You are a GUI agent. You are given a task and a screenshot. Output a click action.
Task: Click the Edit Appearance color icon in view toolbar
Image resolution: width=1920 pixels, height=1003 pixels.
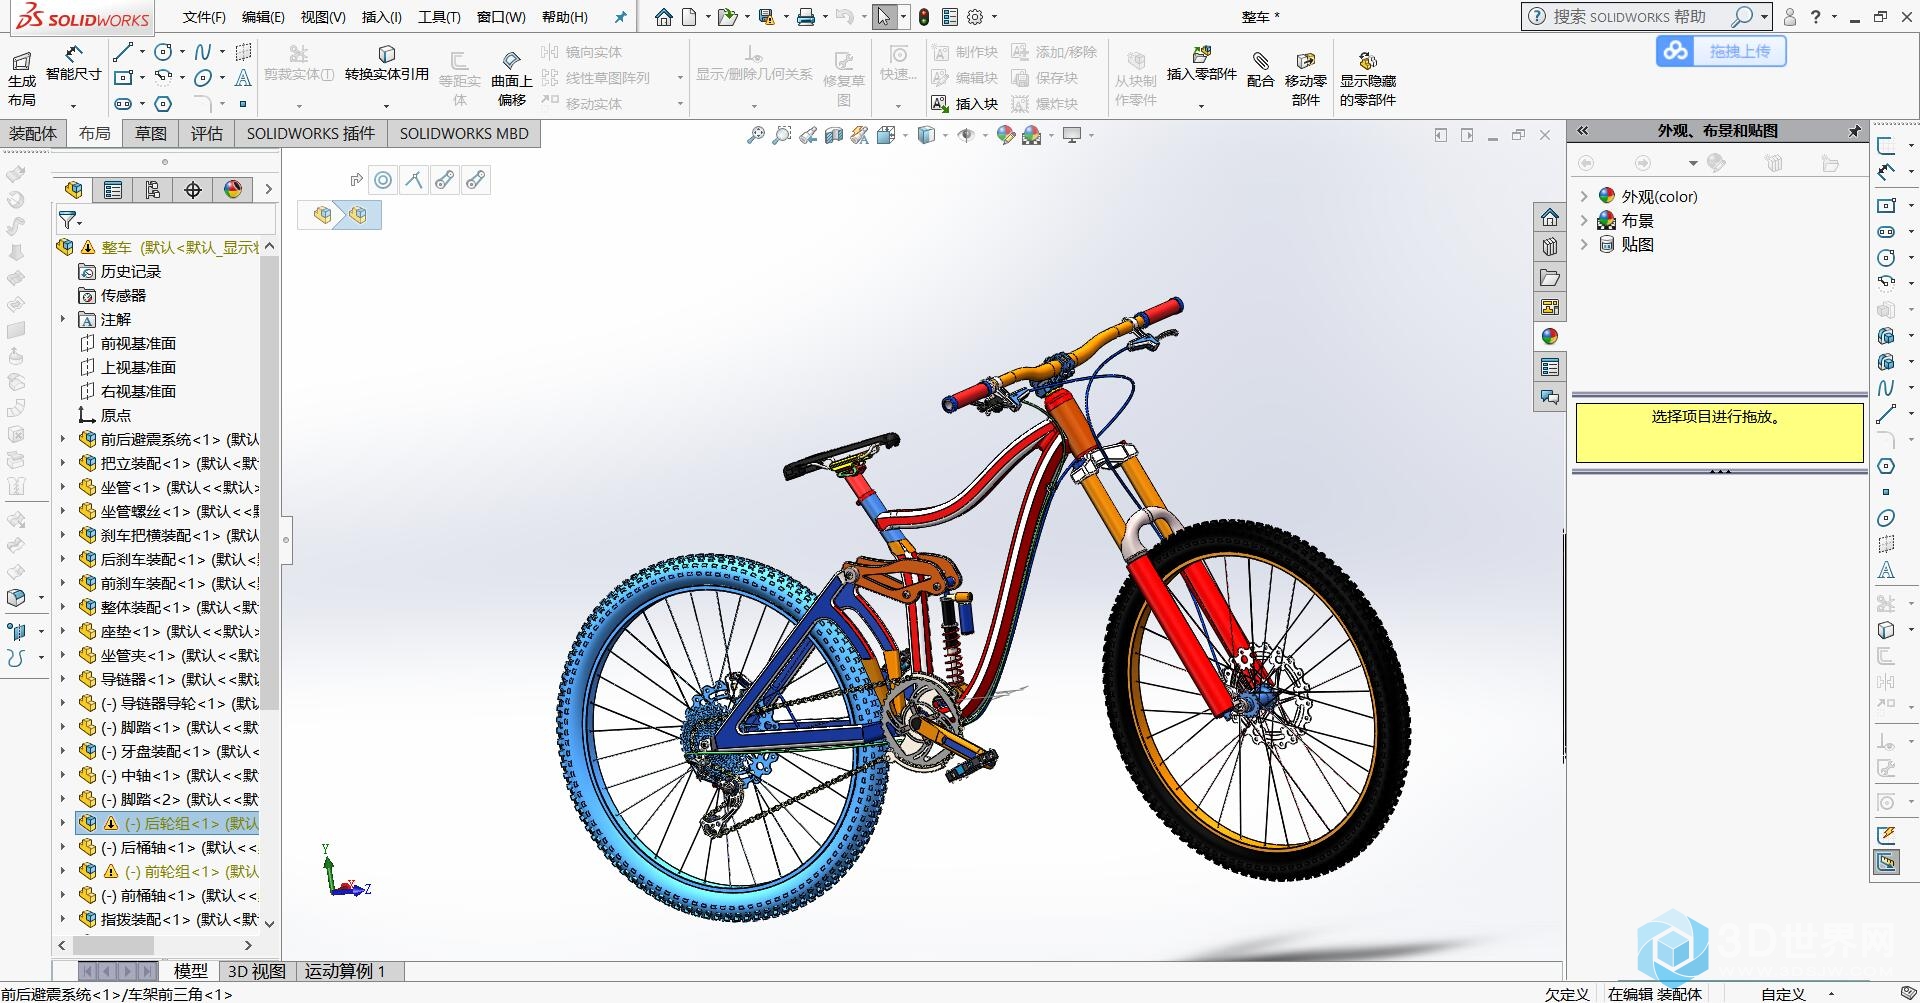coord(1006,135)
